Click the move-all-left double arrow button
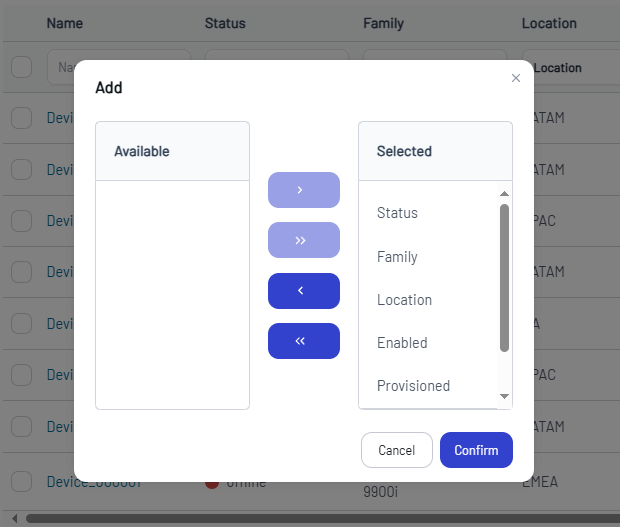620x527 pixels. (x=303, y=341)
